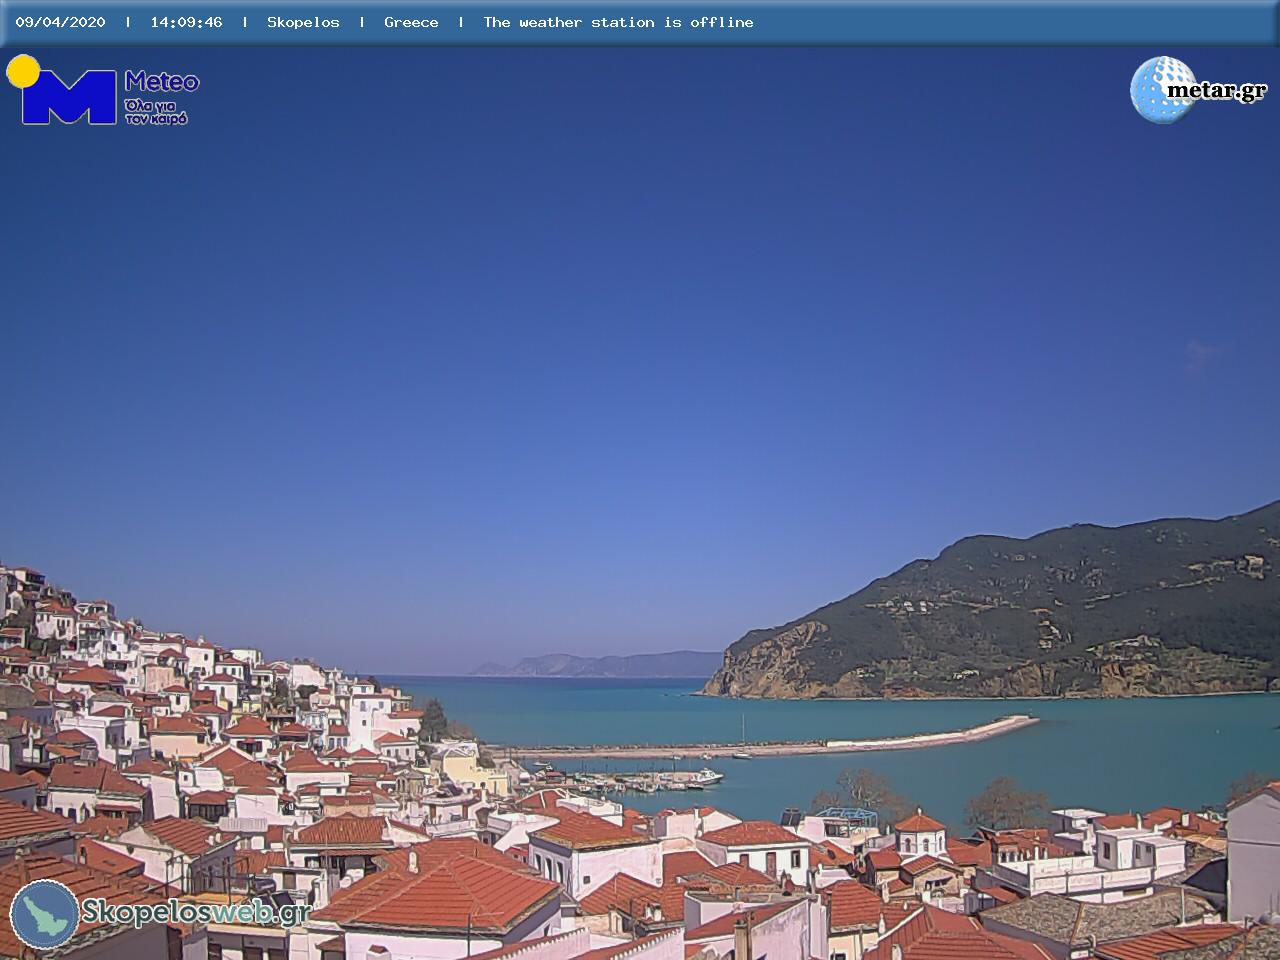
Task: Click the date 09/04/2020 in header
Action: tap(60, 22)
